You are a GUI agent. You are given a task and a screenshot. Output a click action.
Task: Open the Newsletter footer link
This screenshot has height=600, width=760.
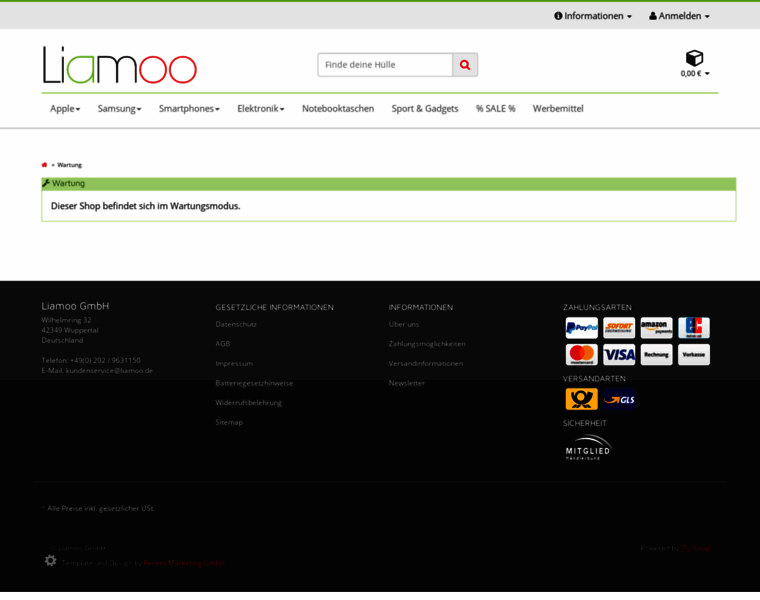click(407, 383)
